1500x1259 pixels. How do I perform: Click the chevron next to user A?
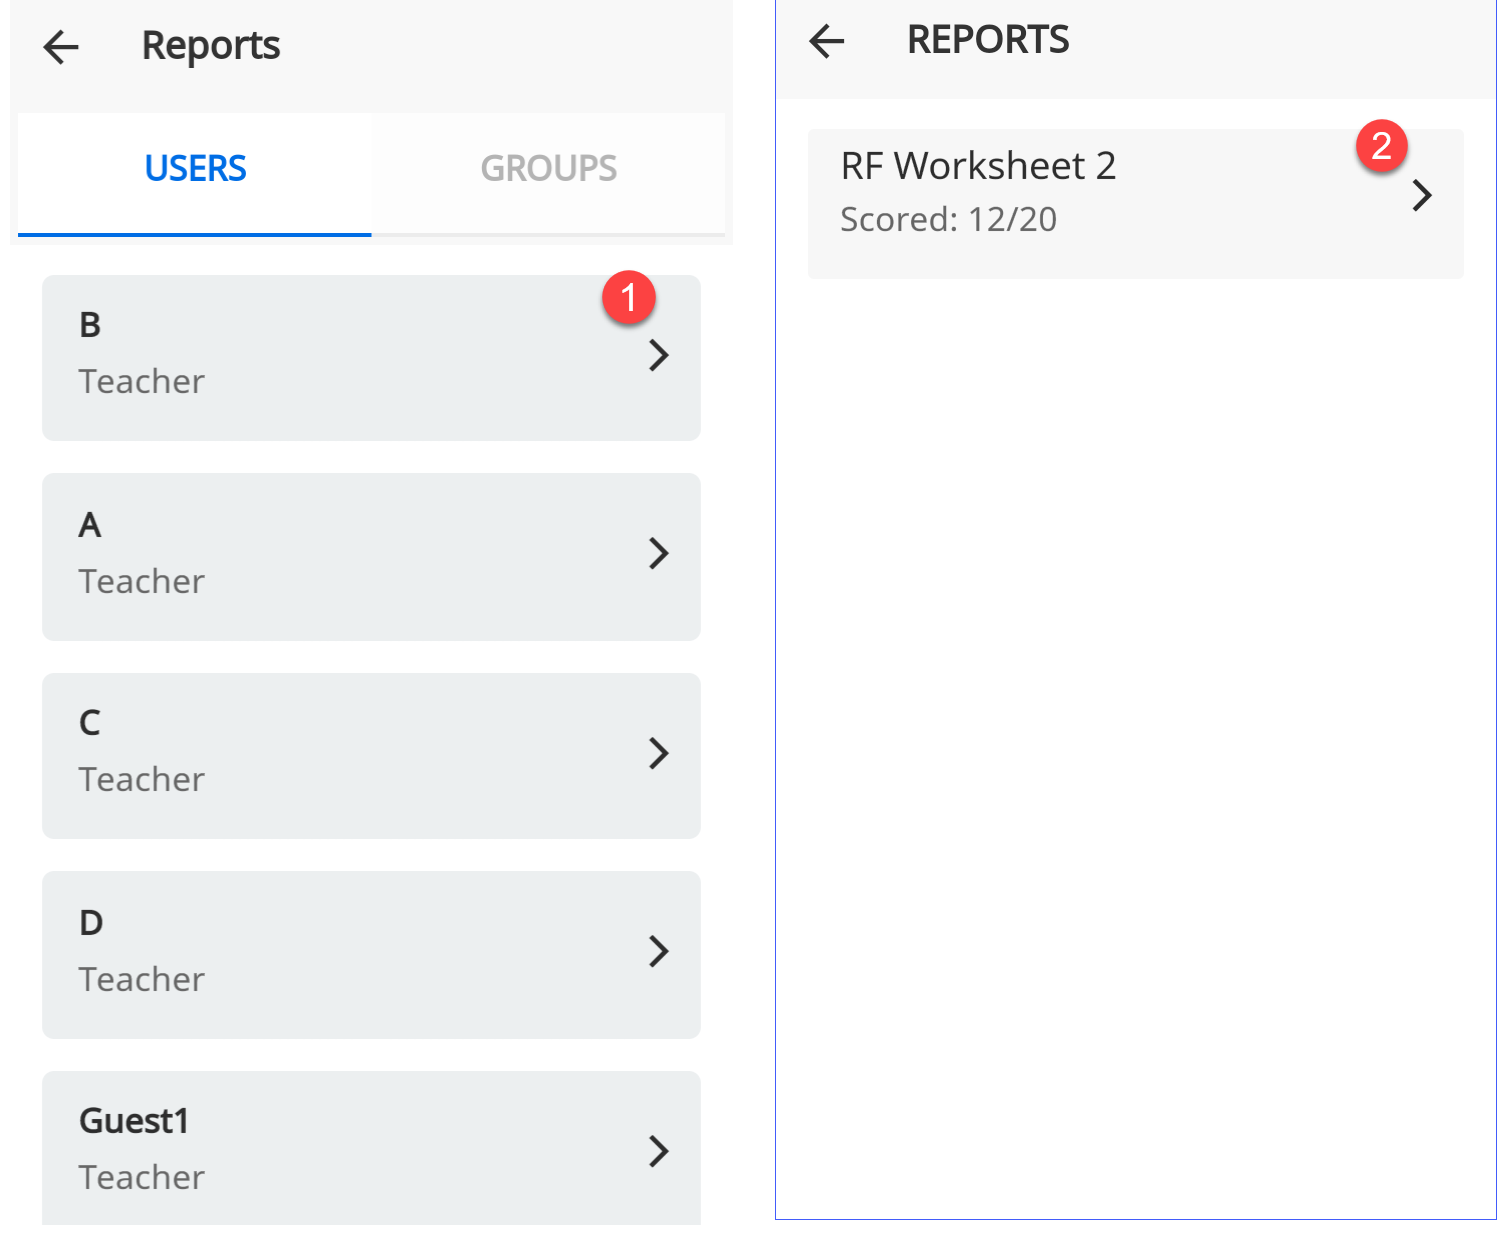657,554
